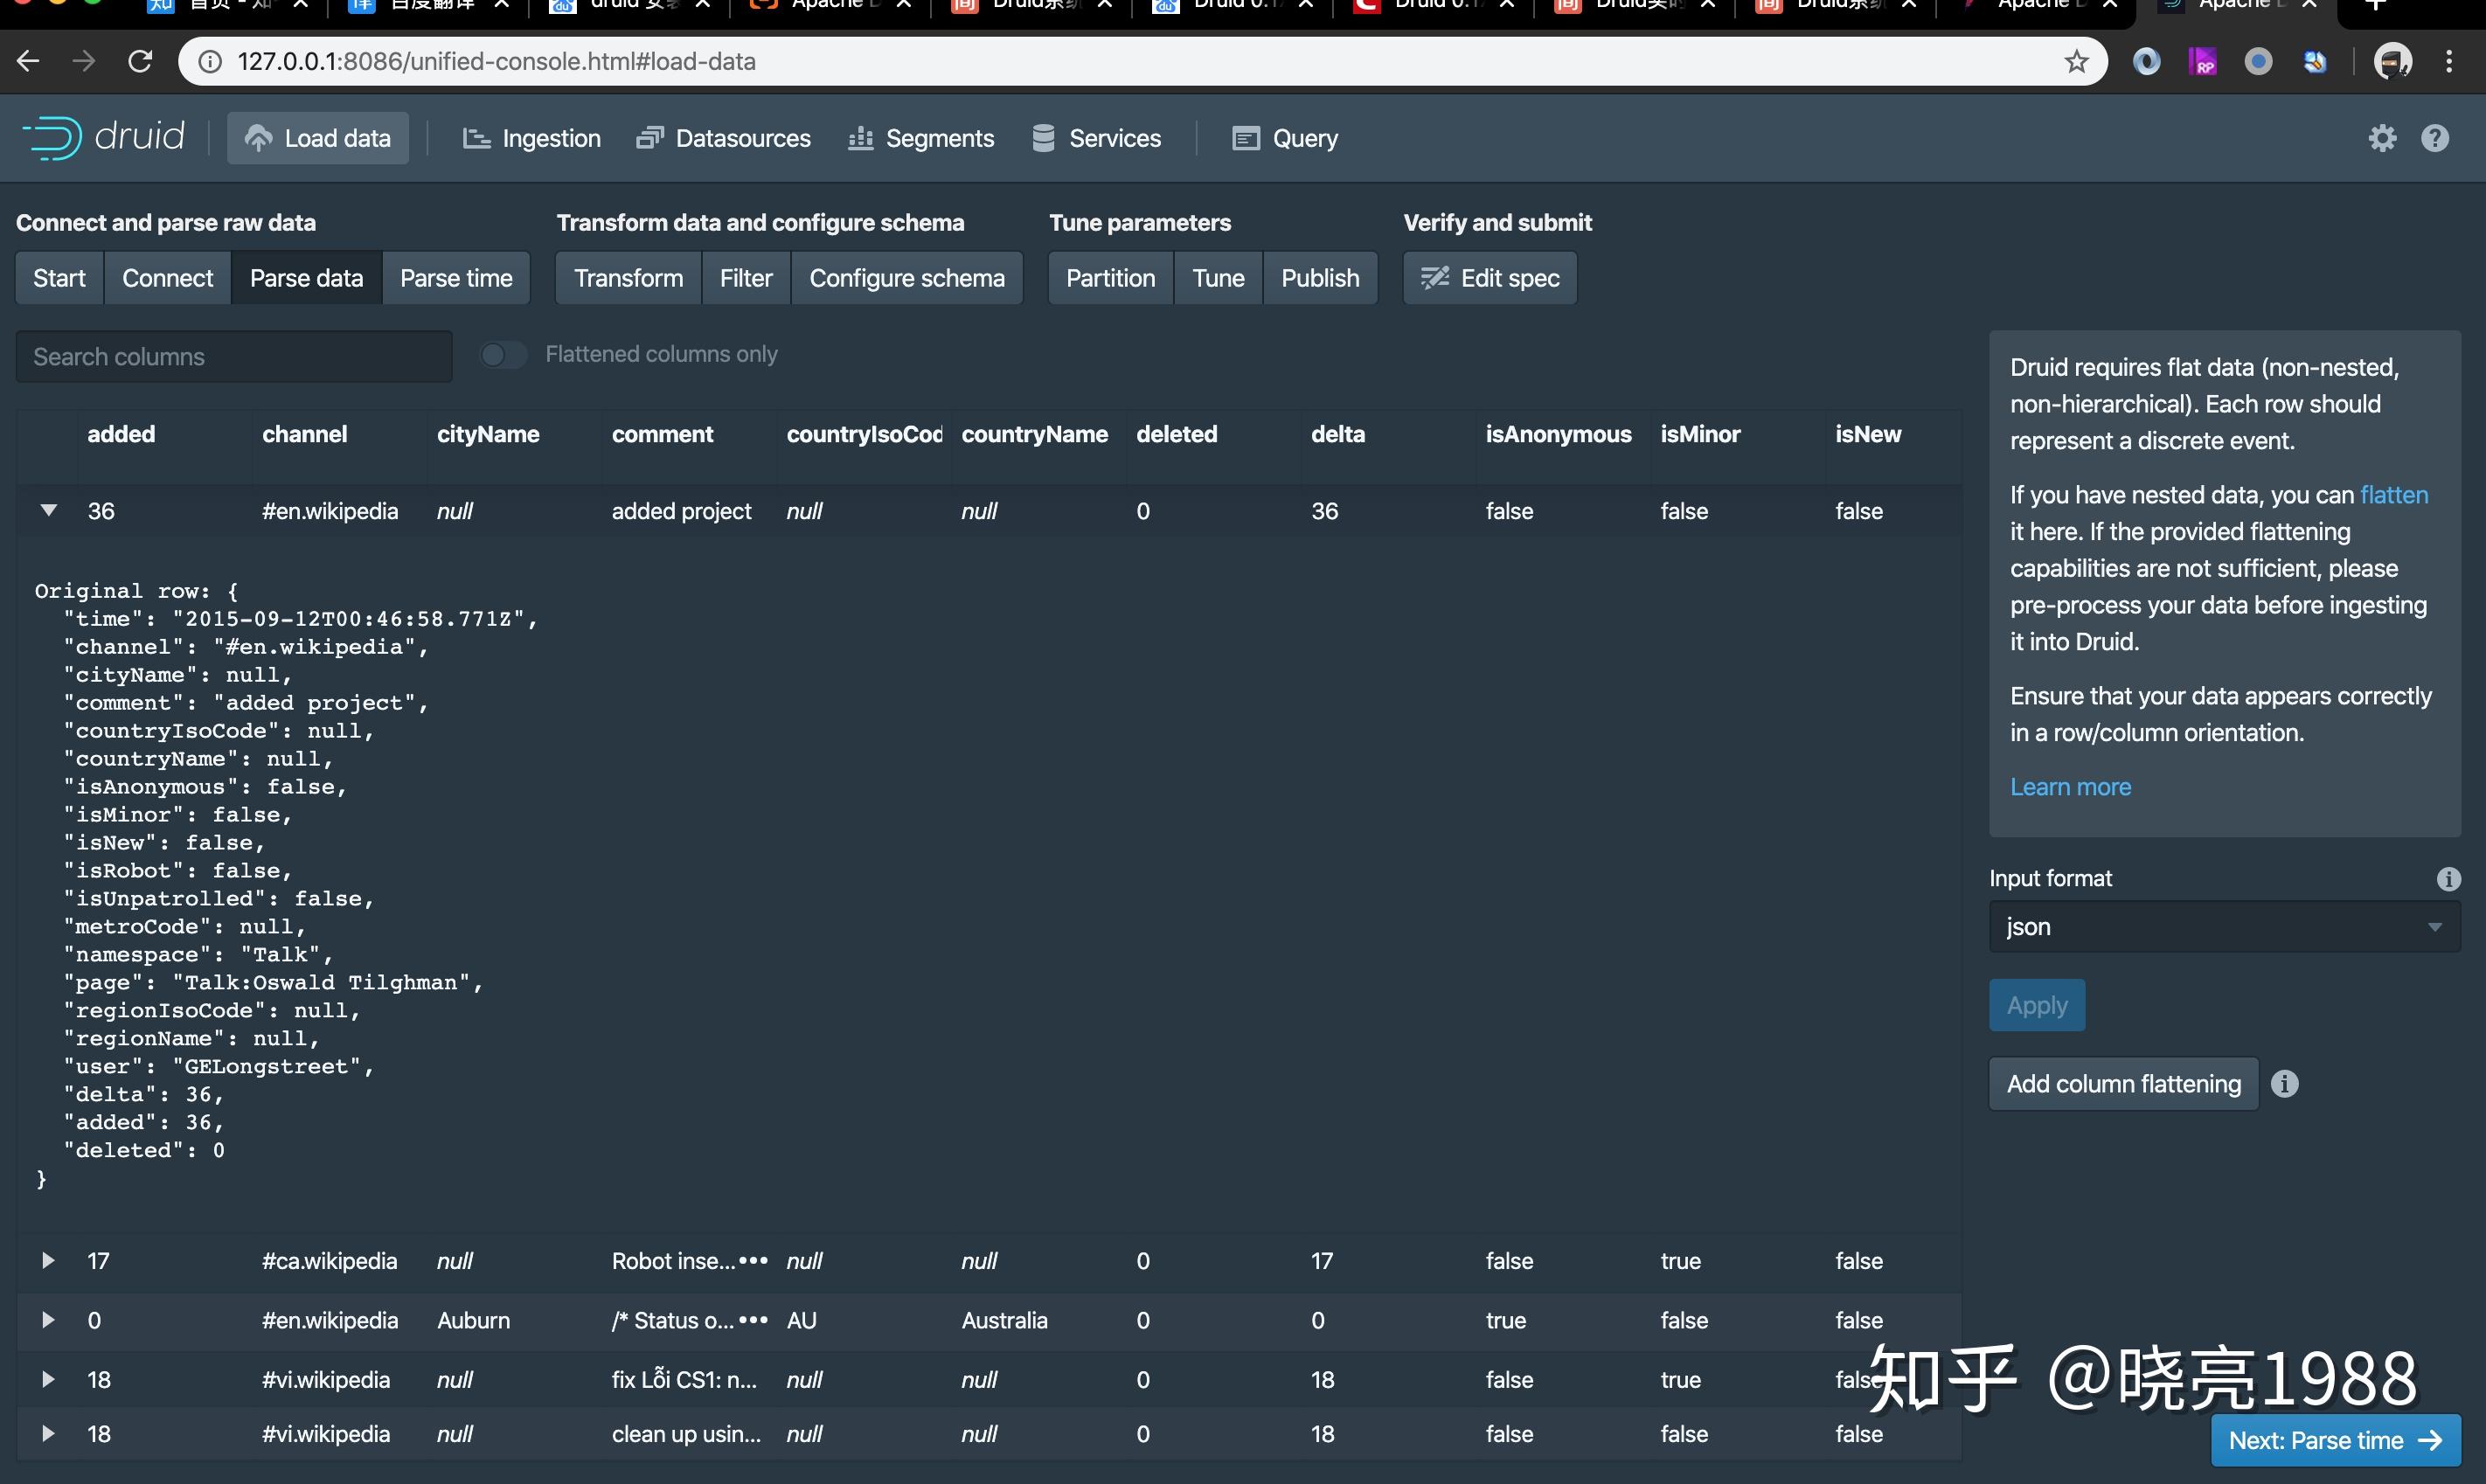This screenshot has width=2486, height=1484.
Task: Reload the browser page
Action: click(140, 62)
